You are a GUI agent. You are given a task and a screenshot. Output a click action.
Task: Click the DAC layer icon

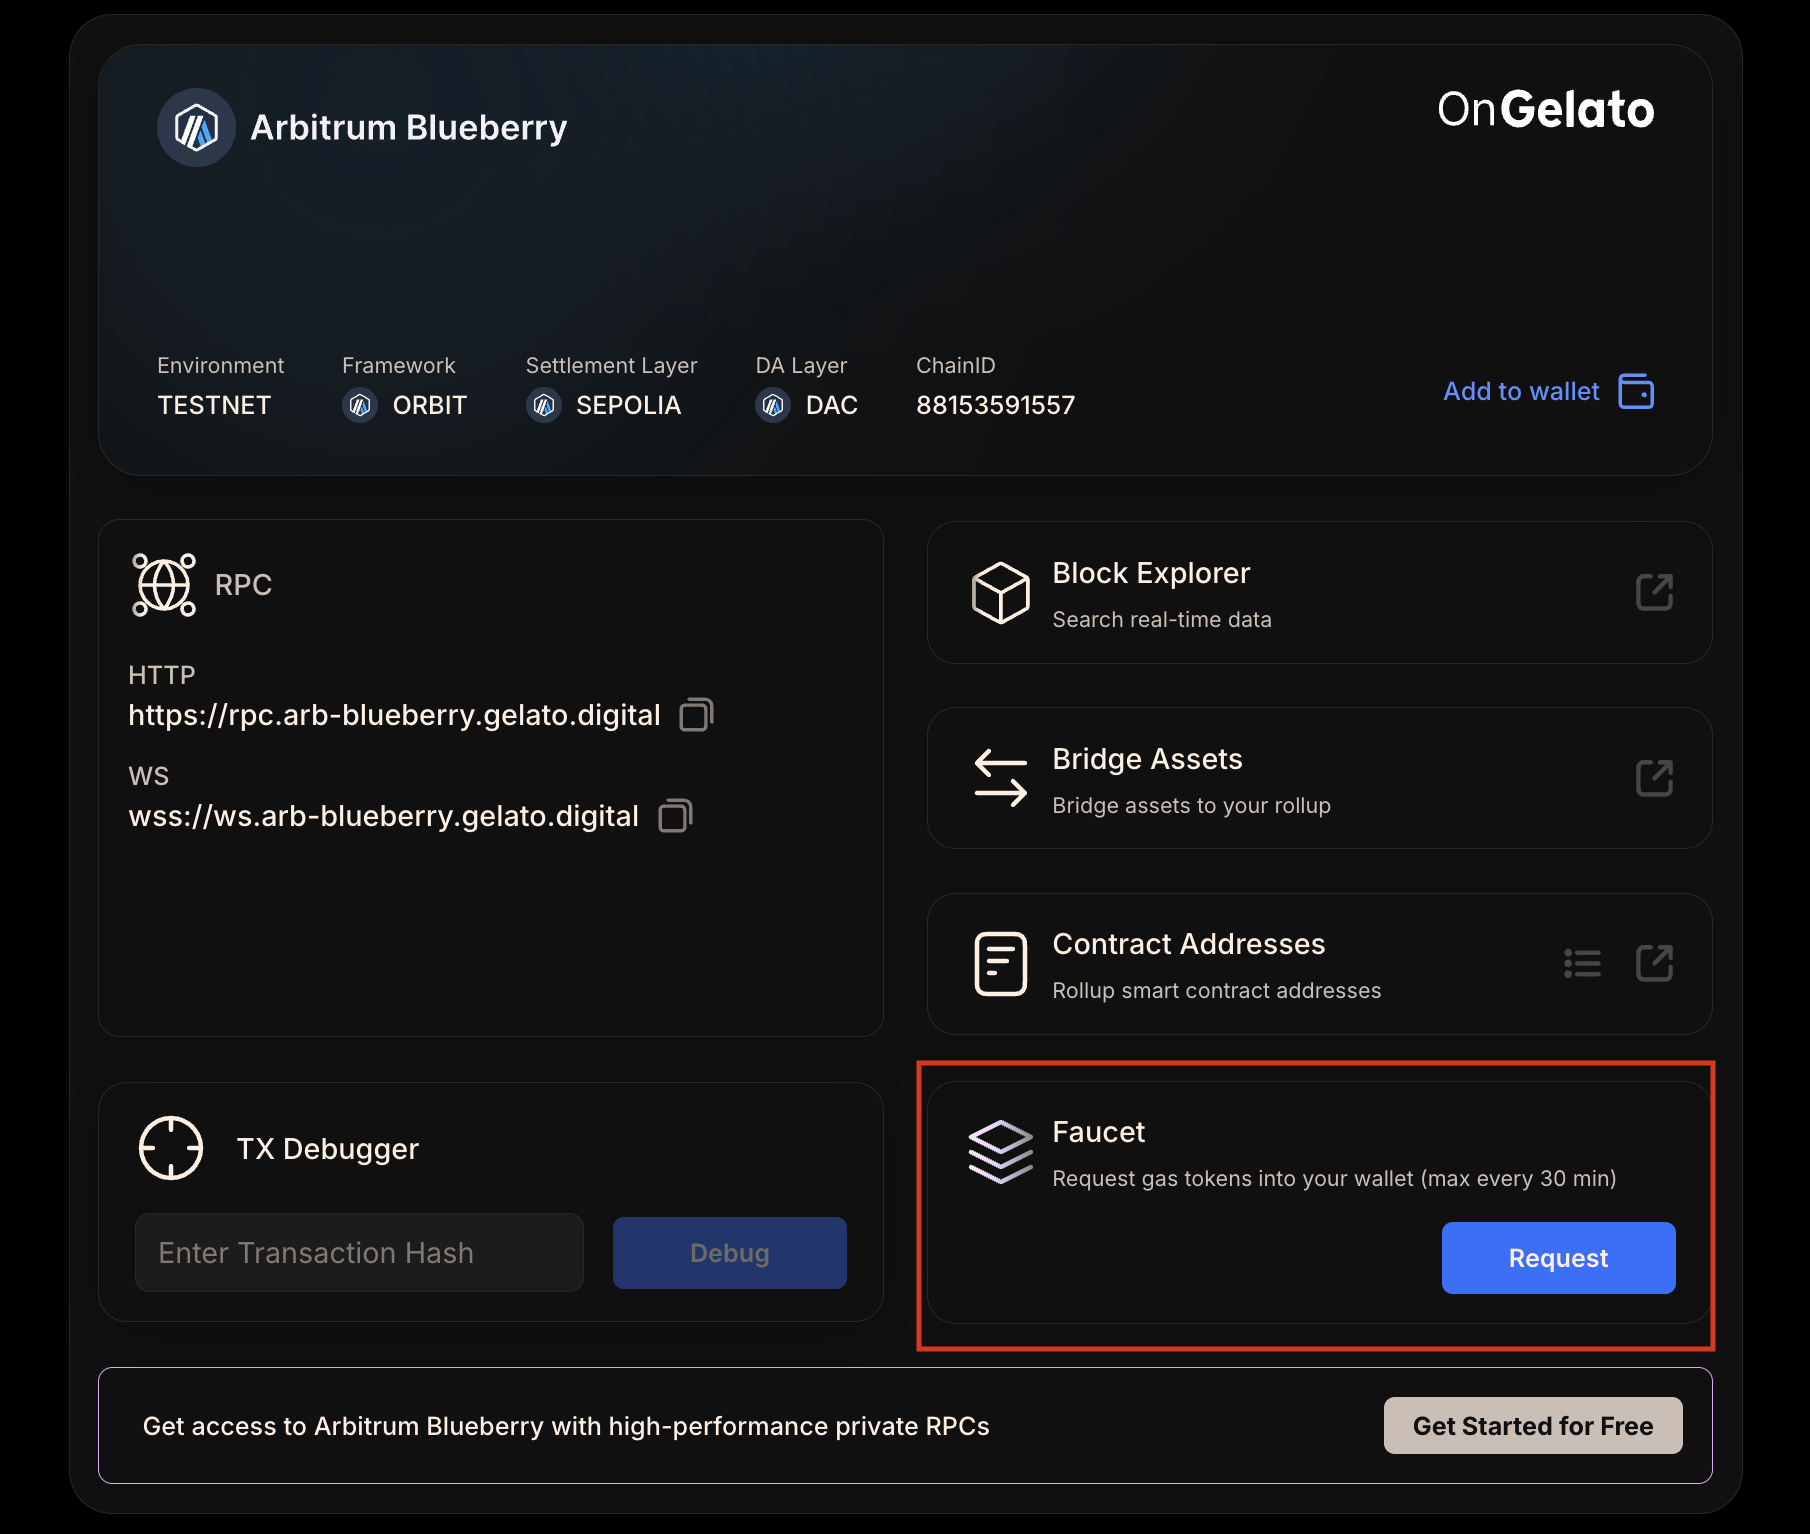[773, 405]
